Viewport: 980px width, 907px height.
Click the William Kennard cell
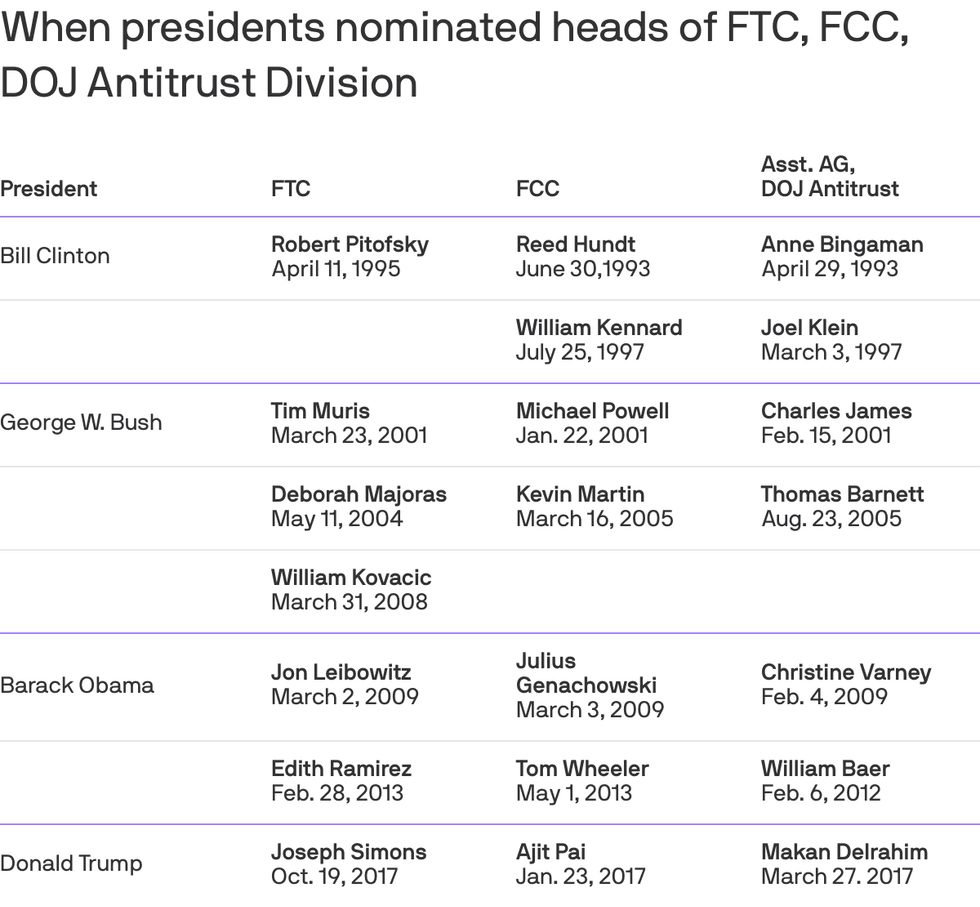(598, 339)
